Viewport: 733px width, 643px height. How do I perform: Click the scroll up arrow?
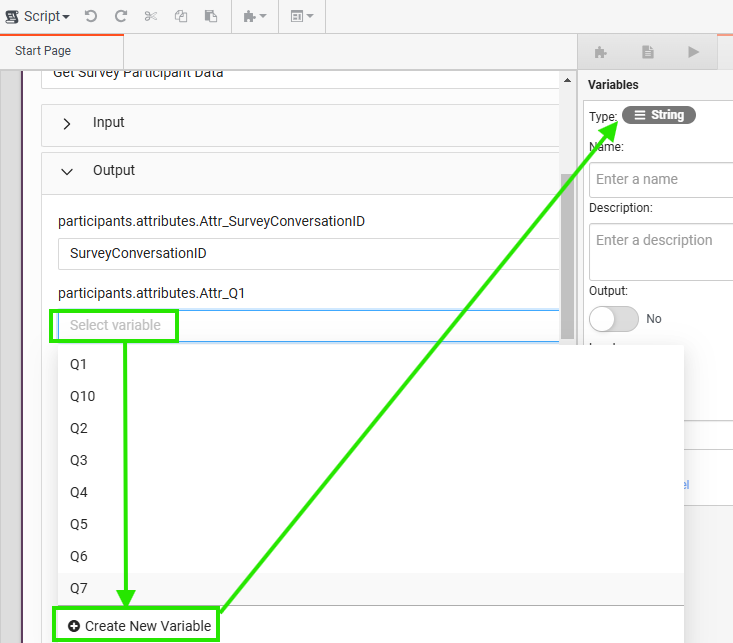(x=567, y=80)
